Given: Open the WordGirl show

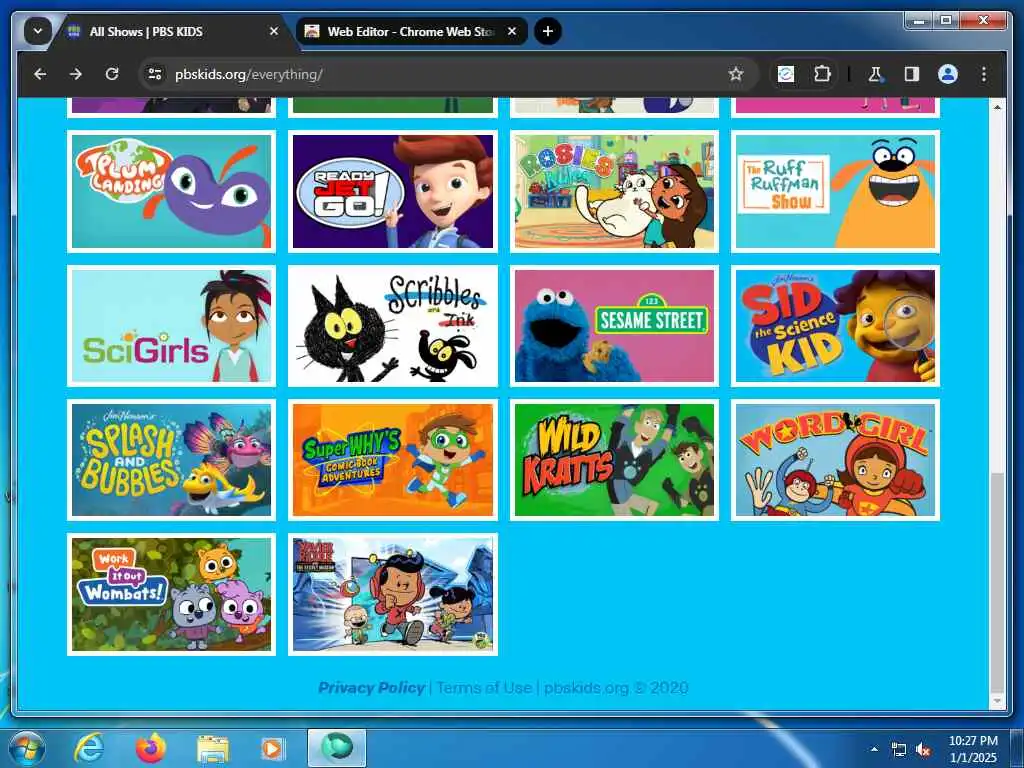Looking at the screenshot, I should [835, 460].
